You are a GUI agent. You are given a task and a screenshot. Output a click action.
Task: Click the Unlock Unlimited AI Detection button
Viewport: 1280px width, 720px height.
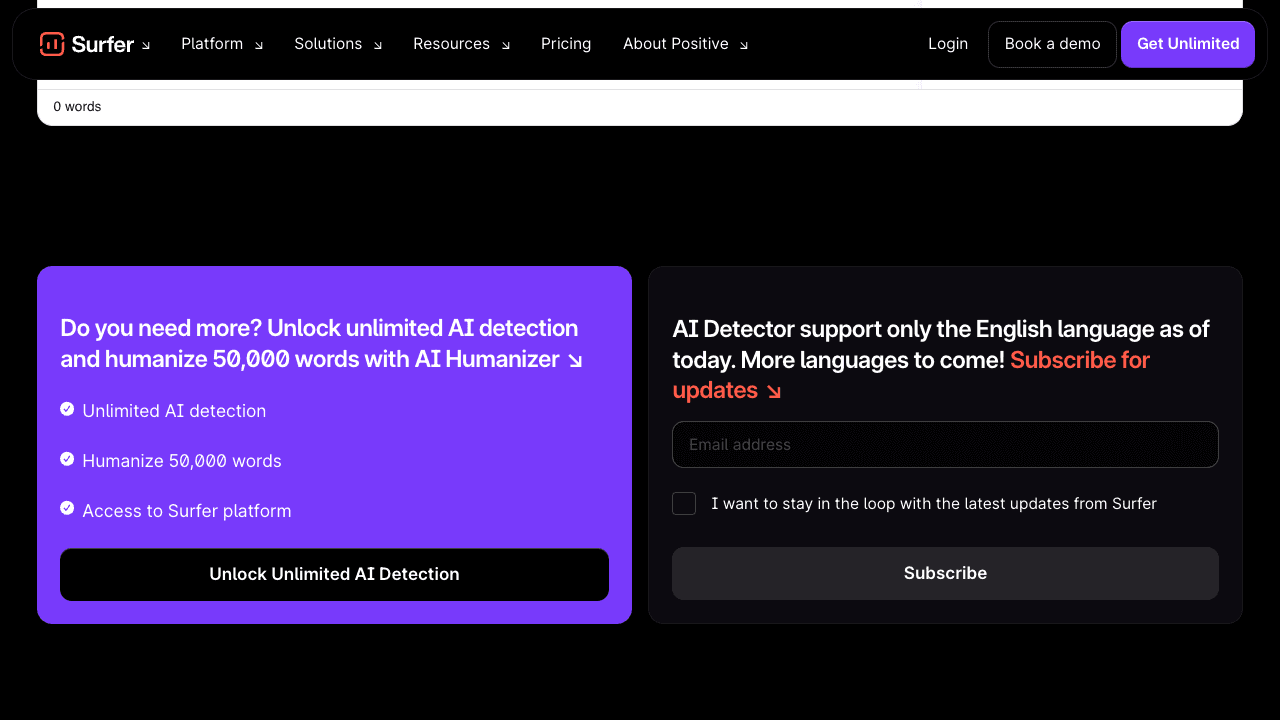tap(334, 574)
